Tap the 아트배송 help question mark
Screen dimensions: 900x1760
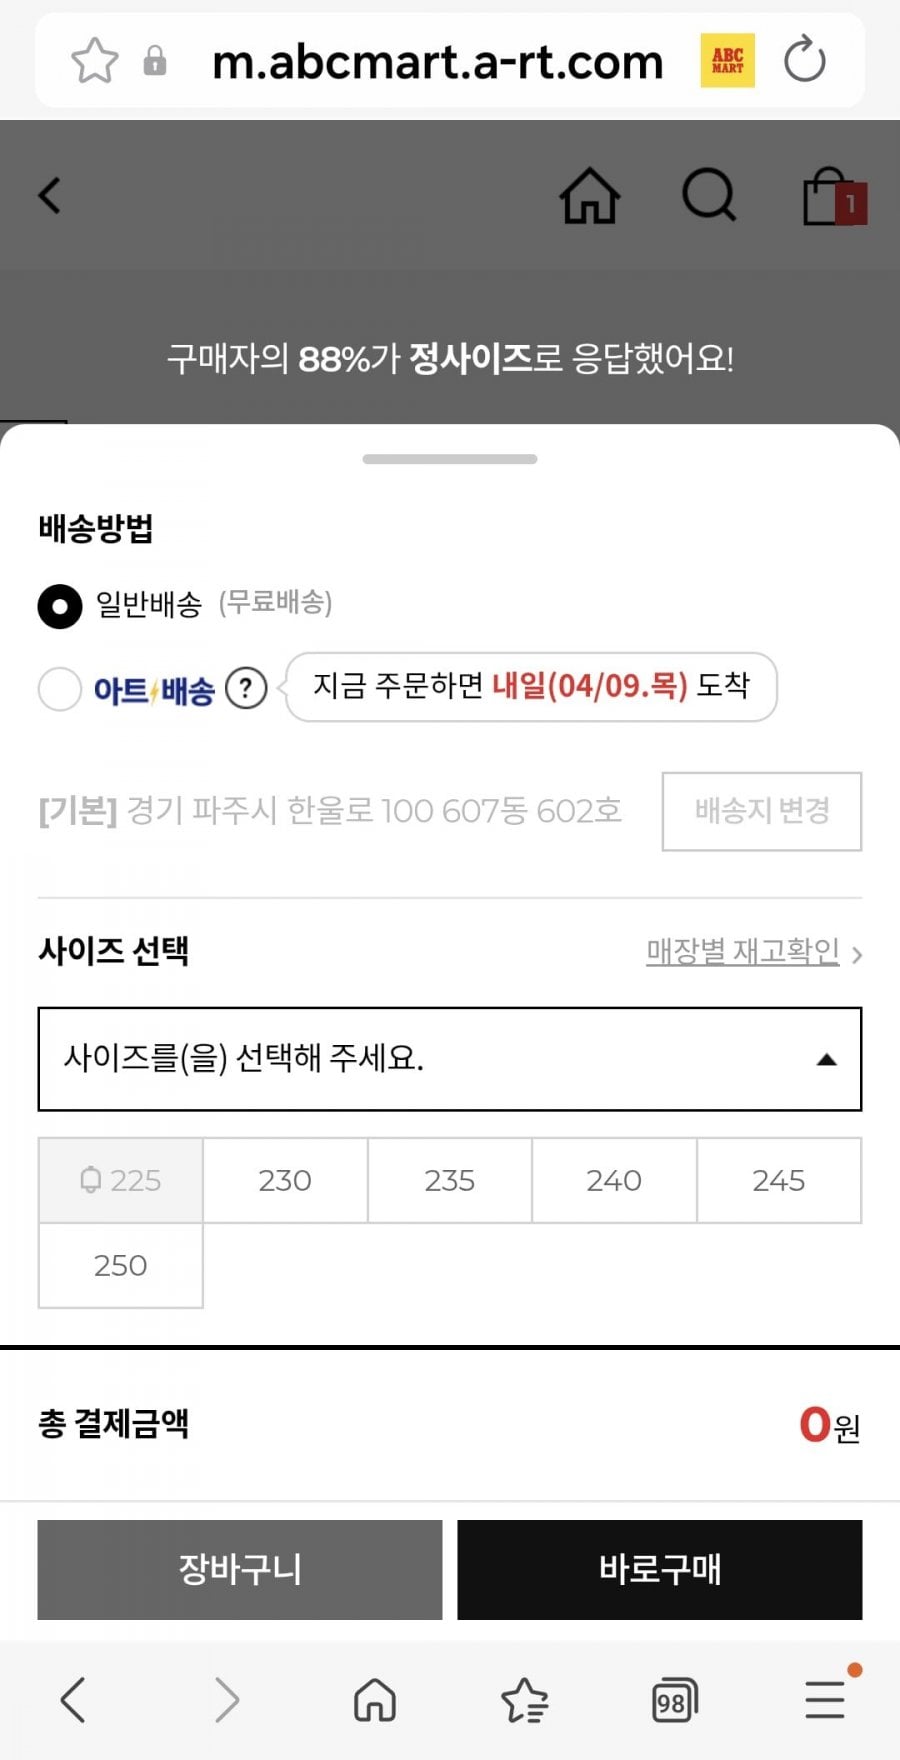(246, 688)
